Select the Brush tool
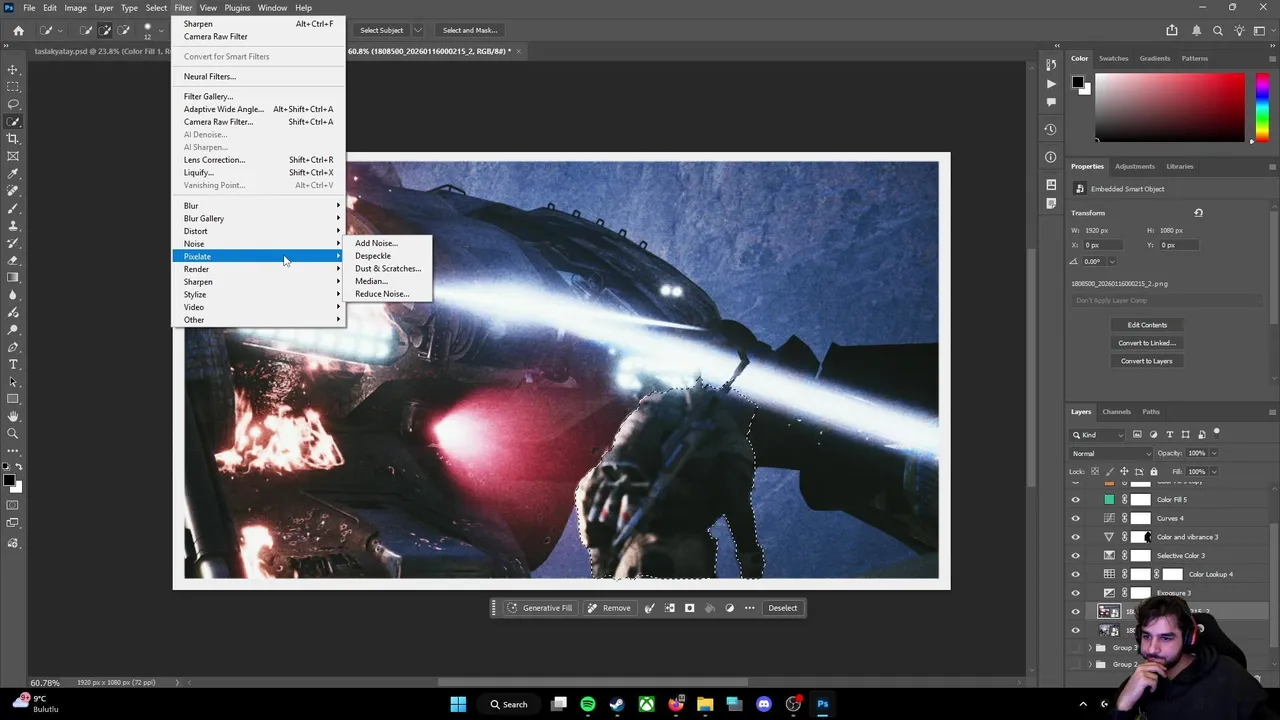The image size is (1280, 720). pos(13,208)
